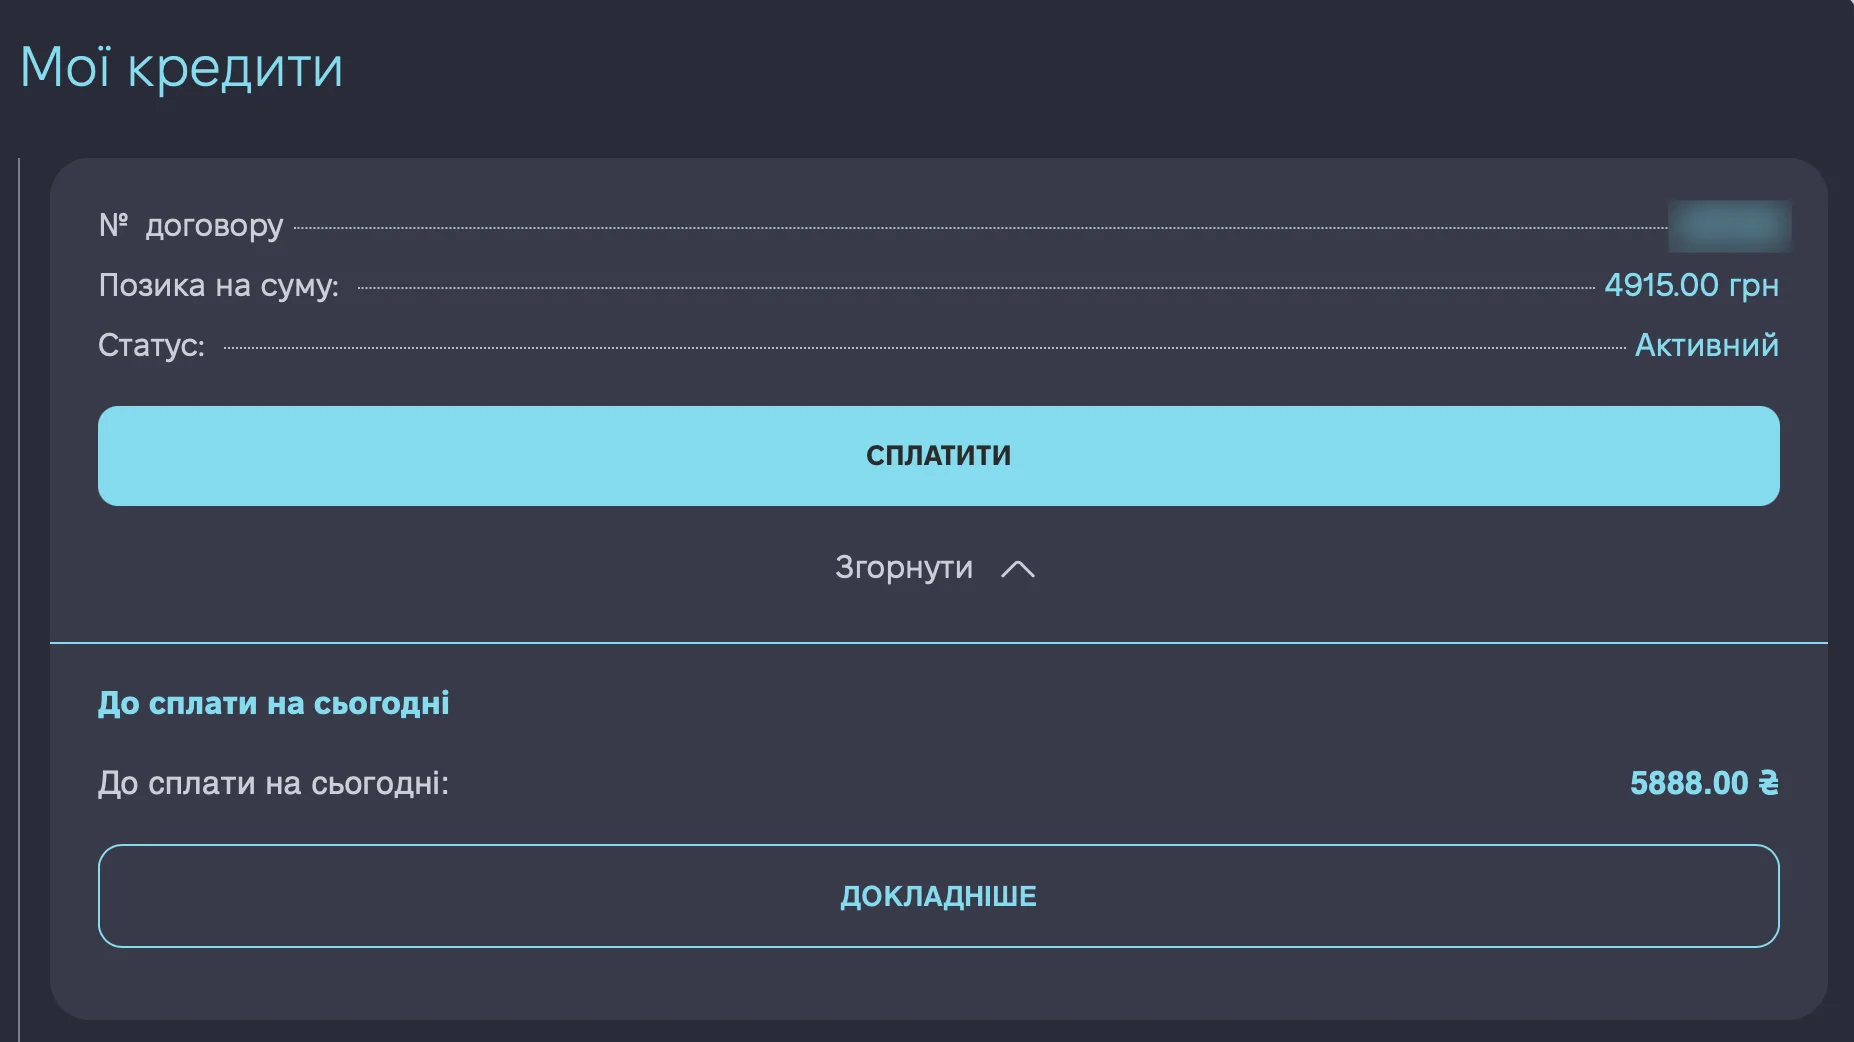Open the ДОКЛАДНІШЕ details button
Viewport: 1854px width, 1042px height.
pos(938,896)
